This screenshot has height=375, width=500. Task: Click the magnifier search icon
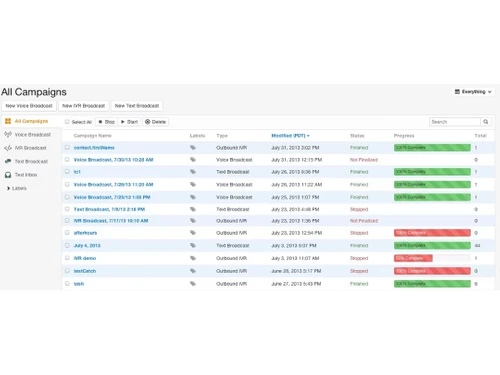[x=486, y=122]
